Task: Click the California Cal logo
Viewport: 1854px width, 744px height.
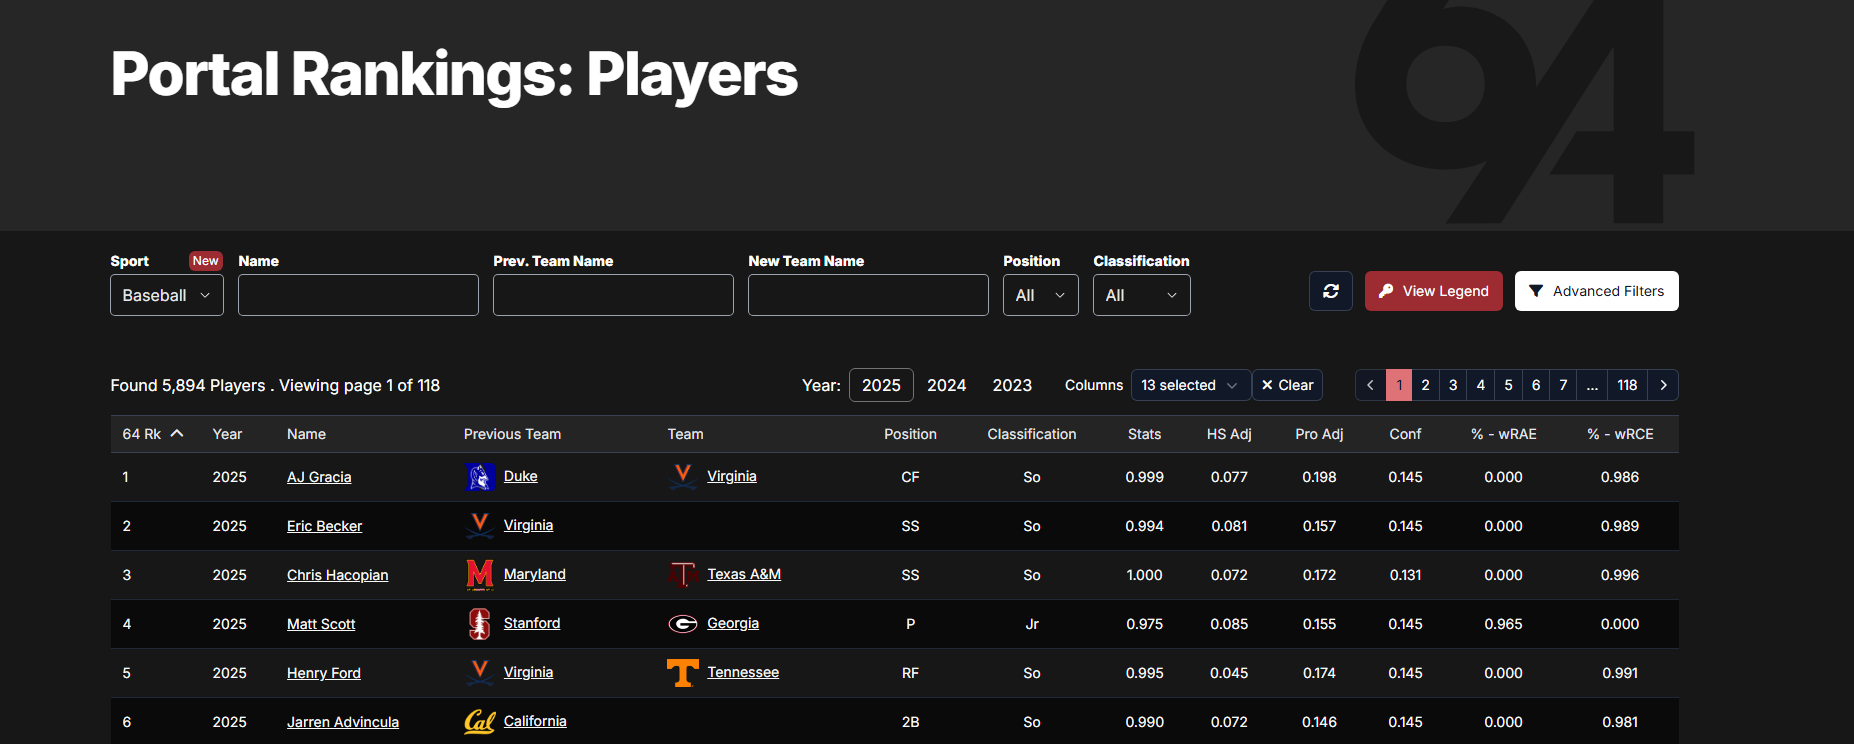Action: [480, 722]
